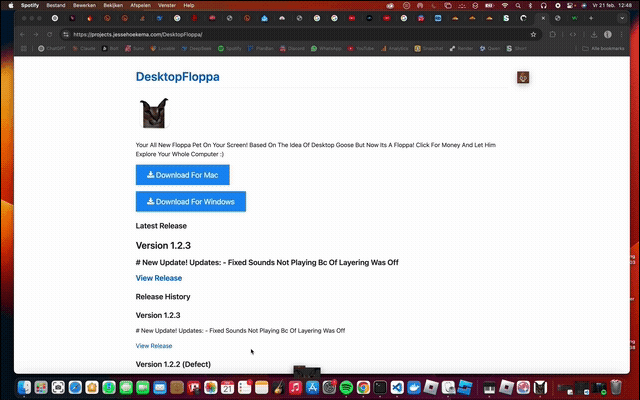Screen dimensions: 640x400
Task: Open Google Chrome from the dock
Action: point(363,387)
